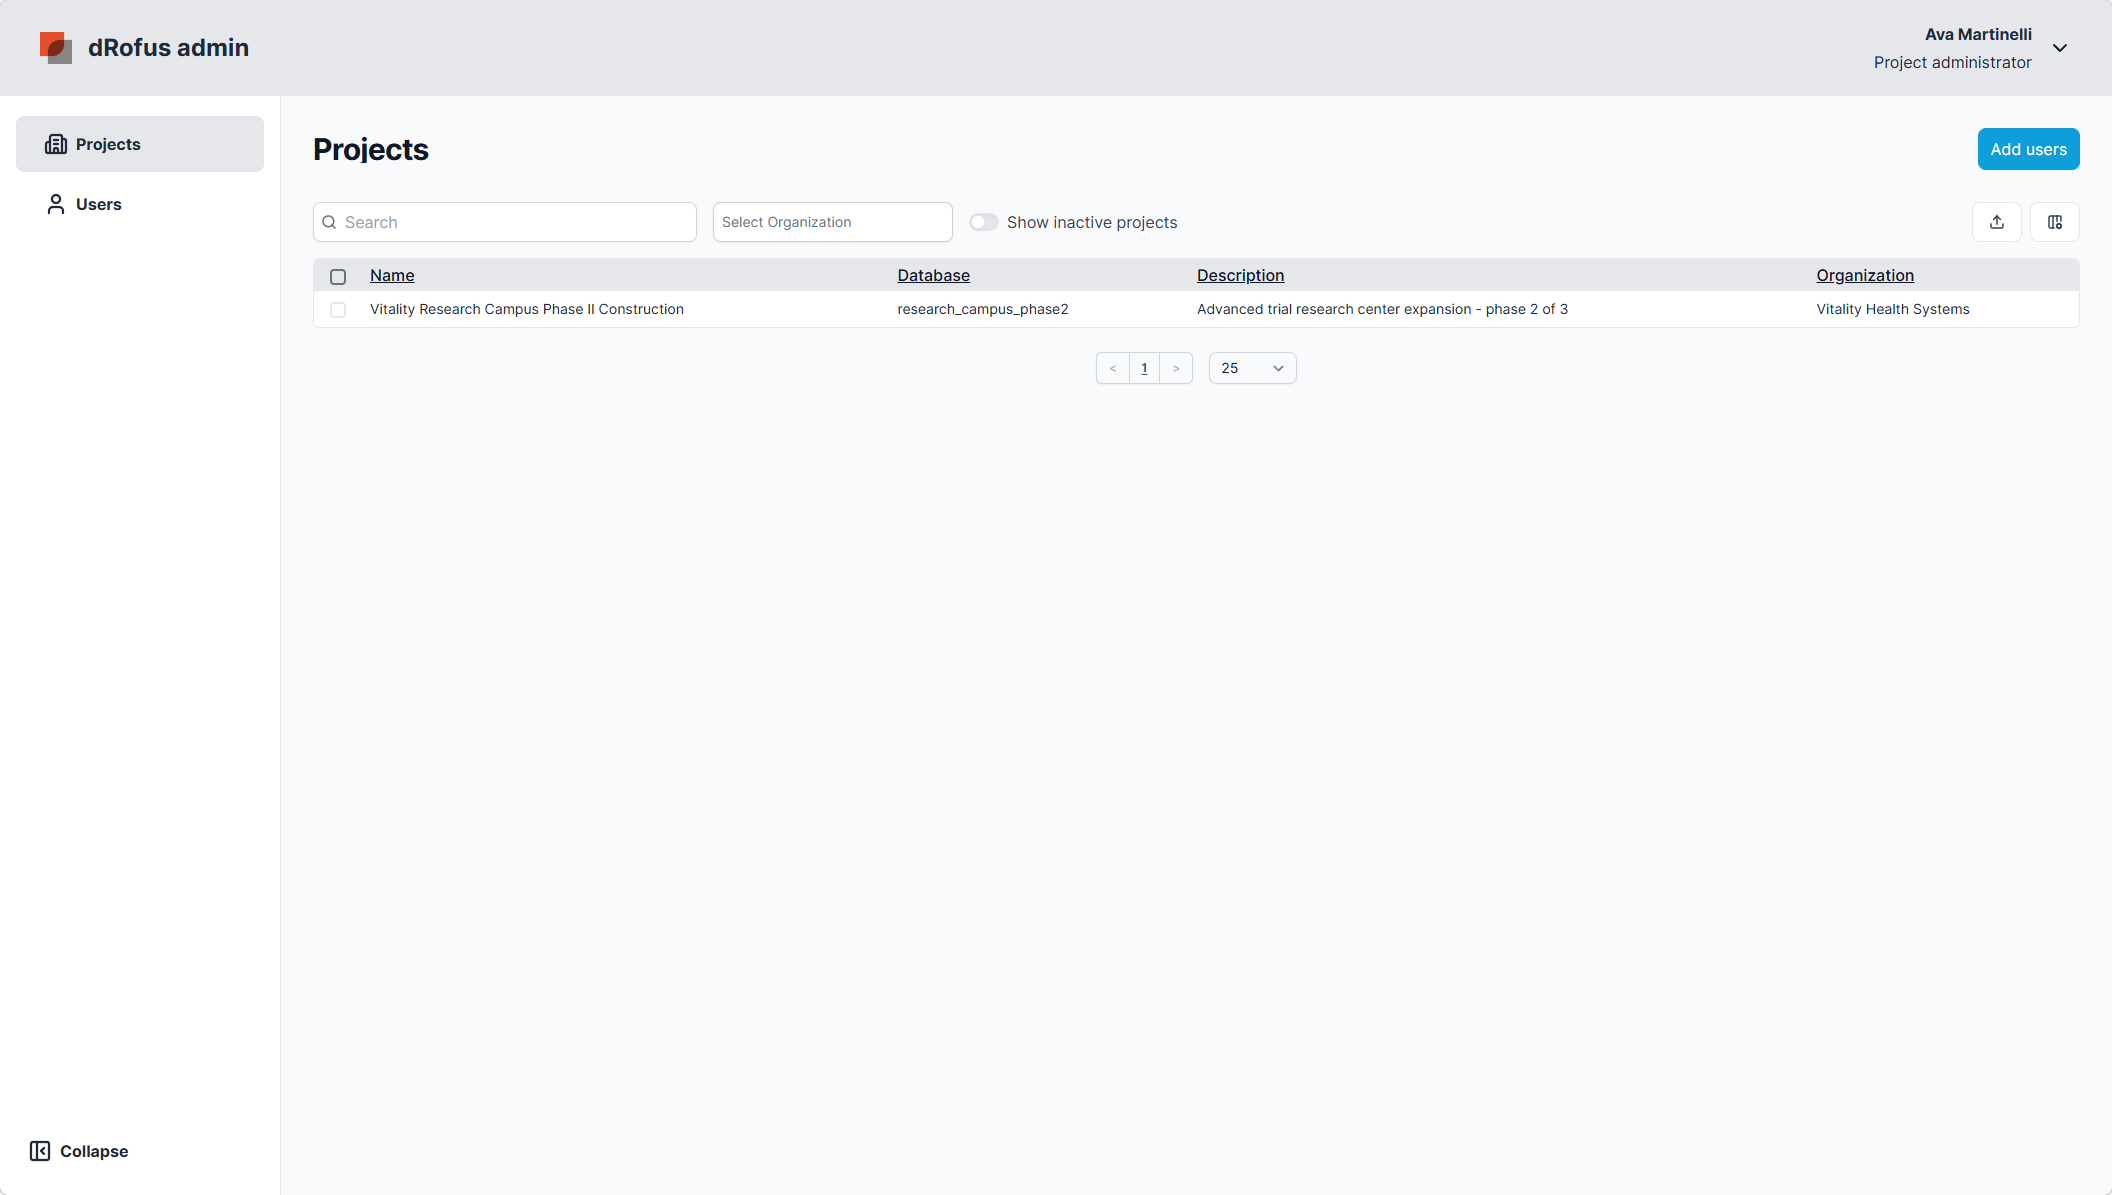
Task: Toggle Show inactive projects switch
Action: click(983, 222)
